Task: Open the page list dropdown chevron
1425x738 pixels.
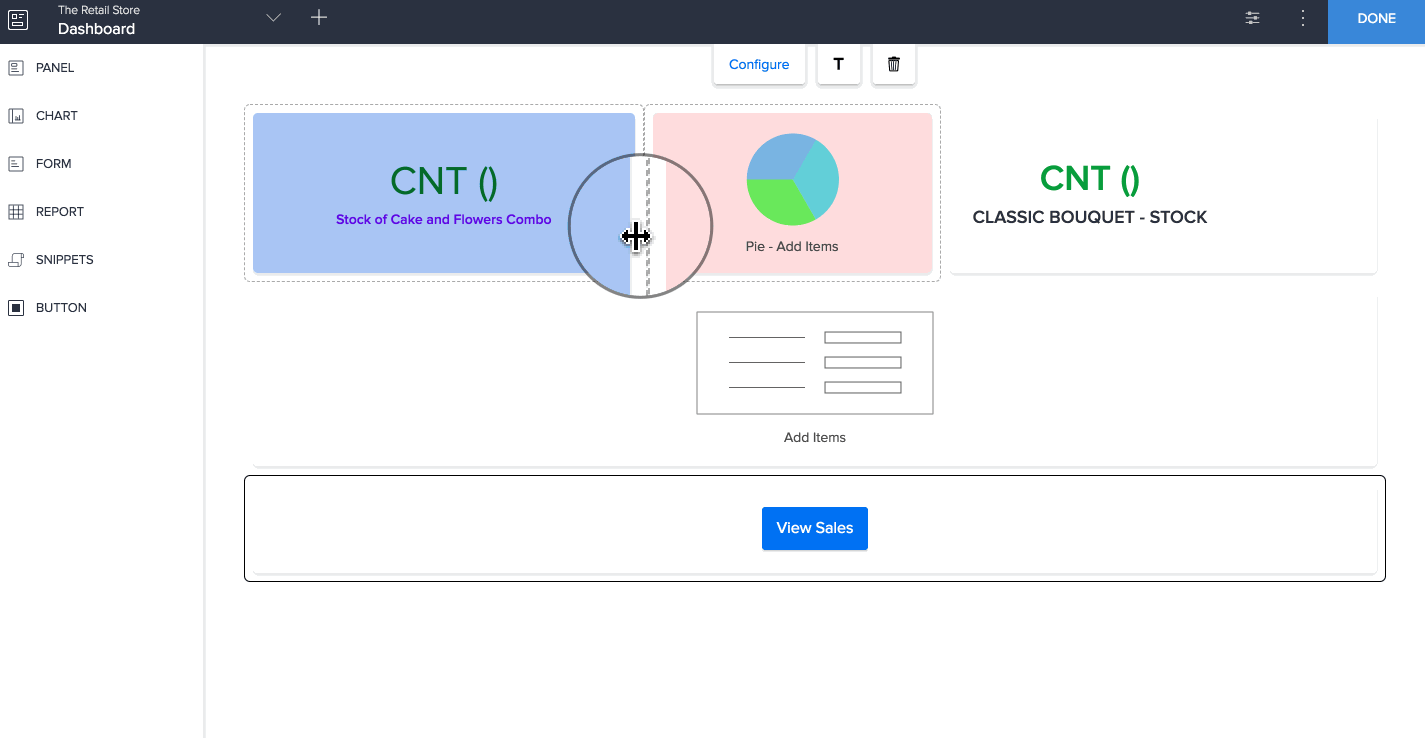Action: 274,18
